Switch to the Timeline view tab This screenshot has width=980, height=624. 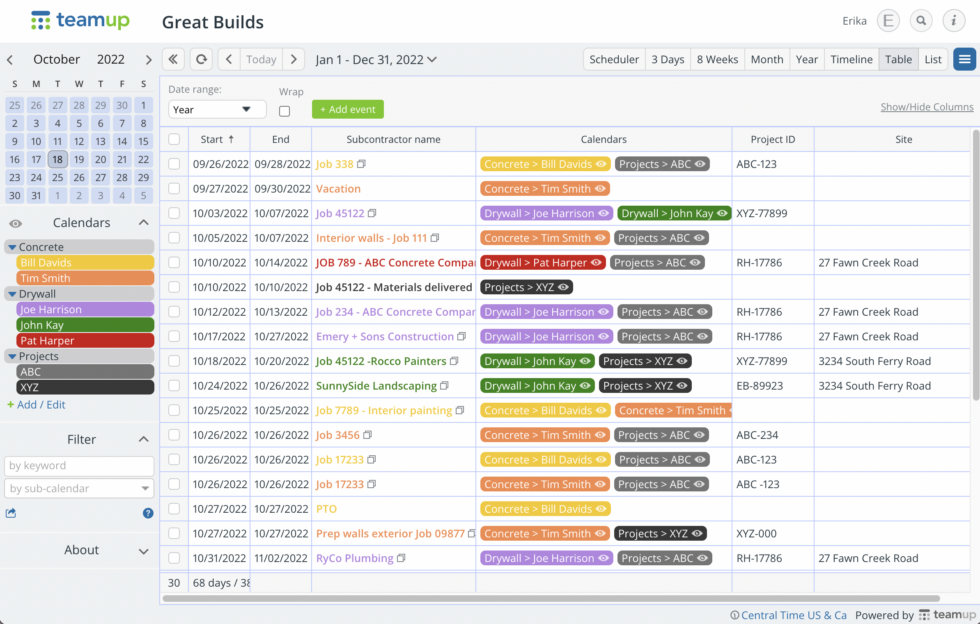coord(851,58)
